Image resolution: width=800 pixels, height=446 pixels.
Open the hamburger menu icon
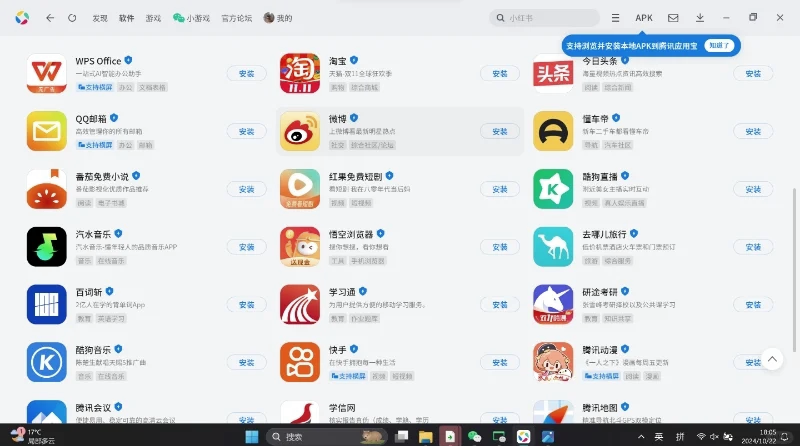[615, 18]
